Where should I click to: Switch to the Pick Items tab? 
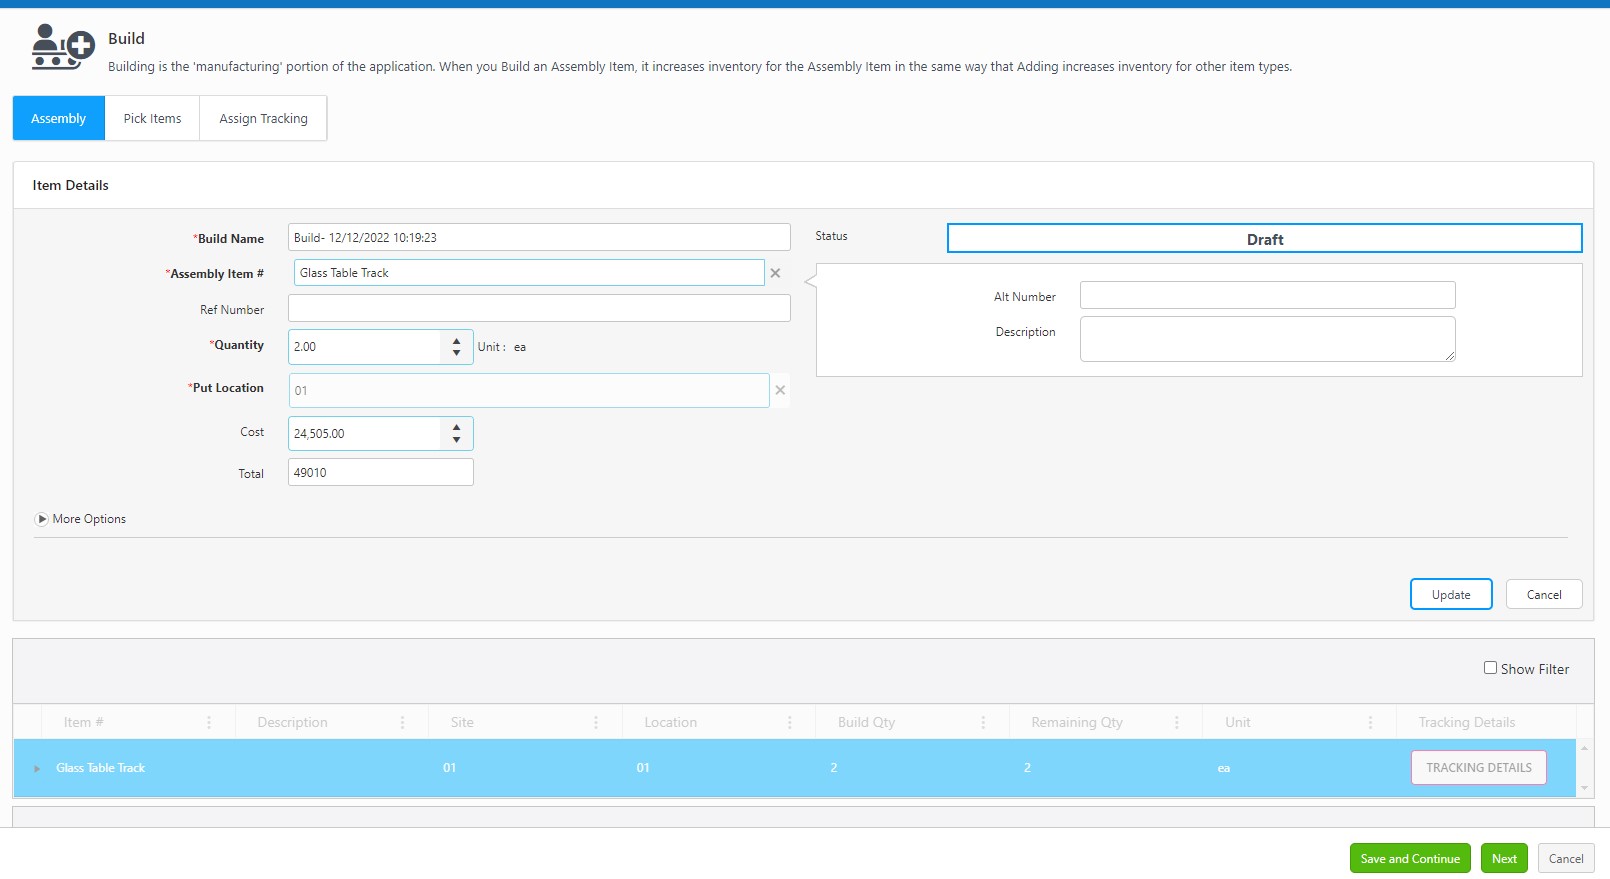[x=152, y=118]
